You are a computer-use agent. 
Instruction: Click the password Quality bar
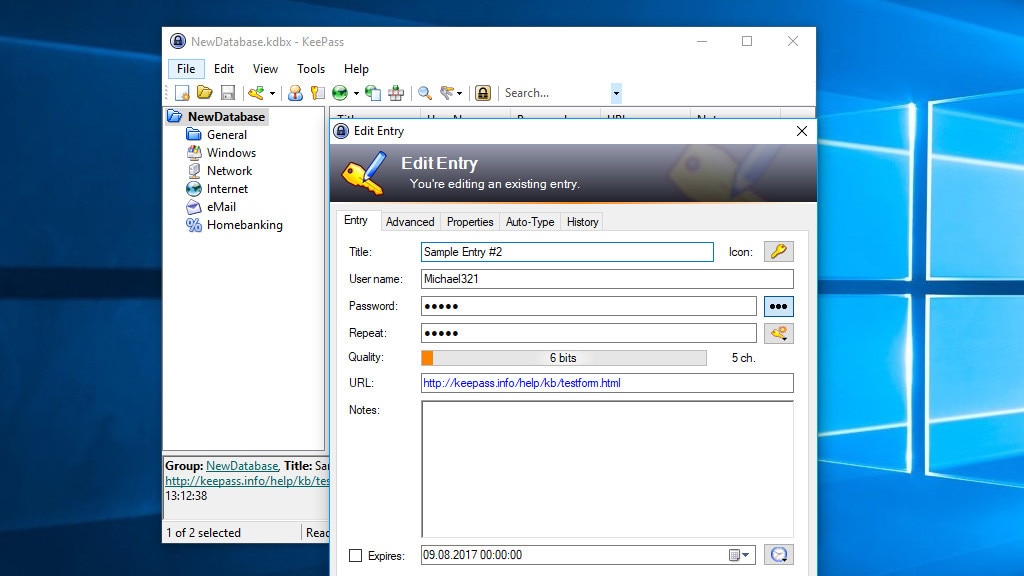coord(564,358)
